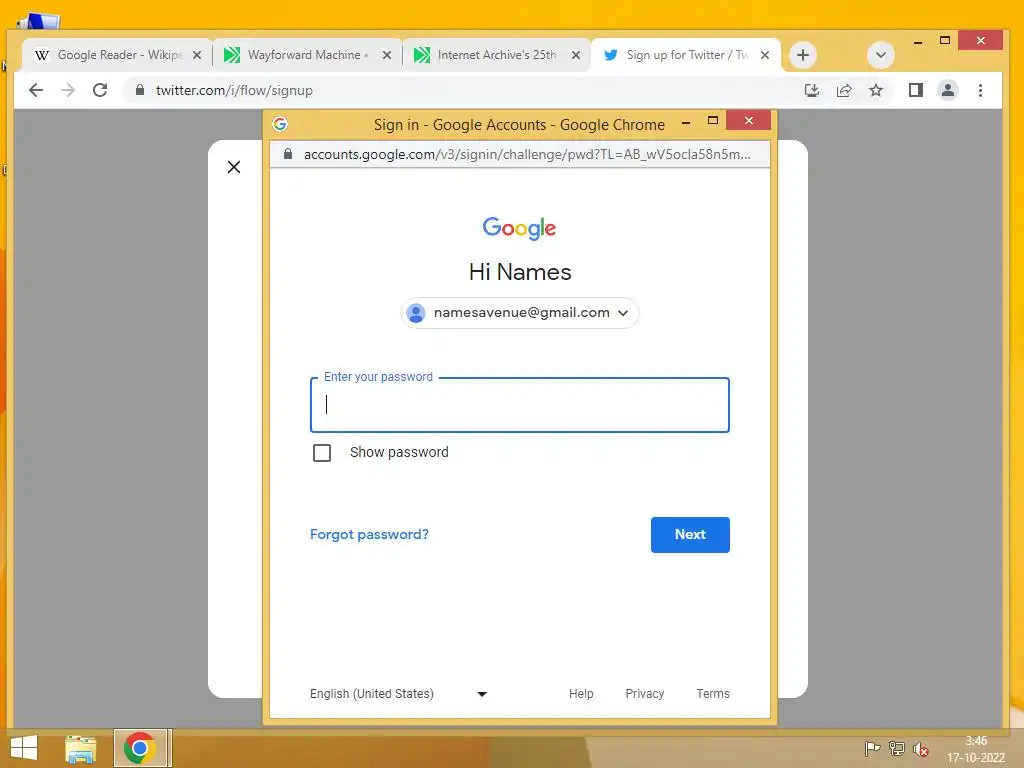The image size is (1024, 768).
Task: Open Action Center flag in tray
Action: [872, 749]
